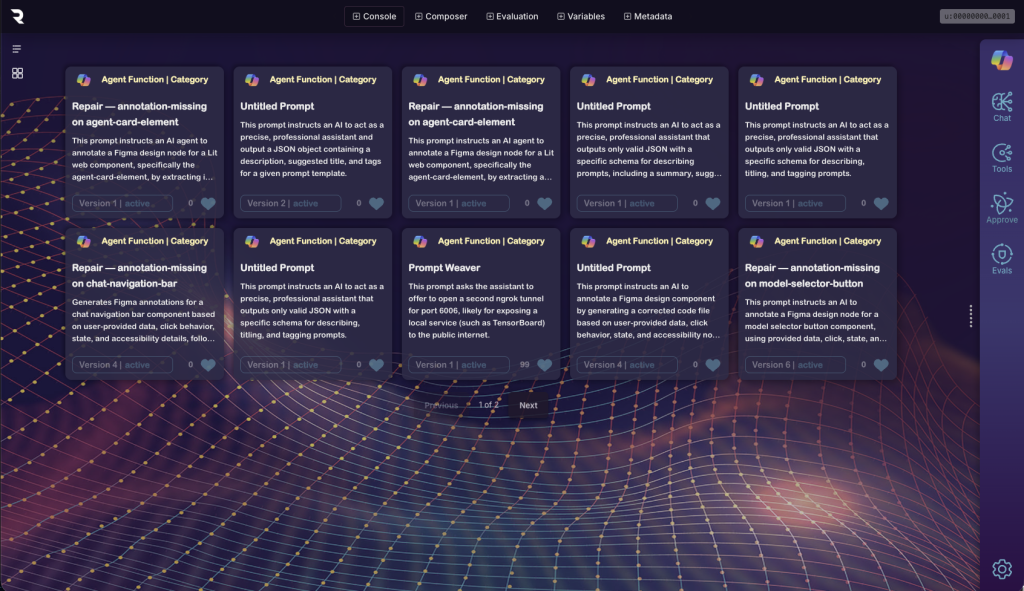Image resolution: width=1024 pixels, height=591 pixels.
Task: Click the user ID badge at top right
Action: pos(977,16)
